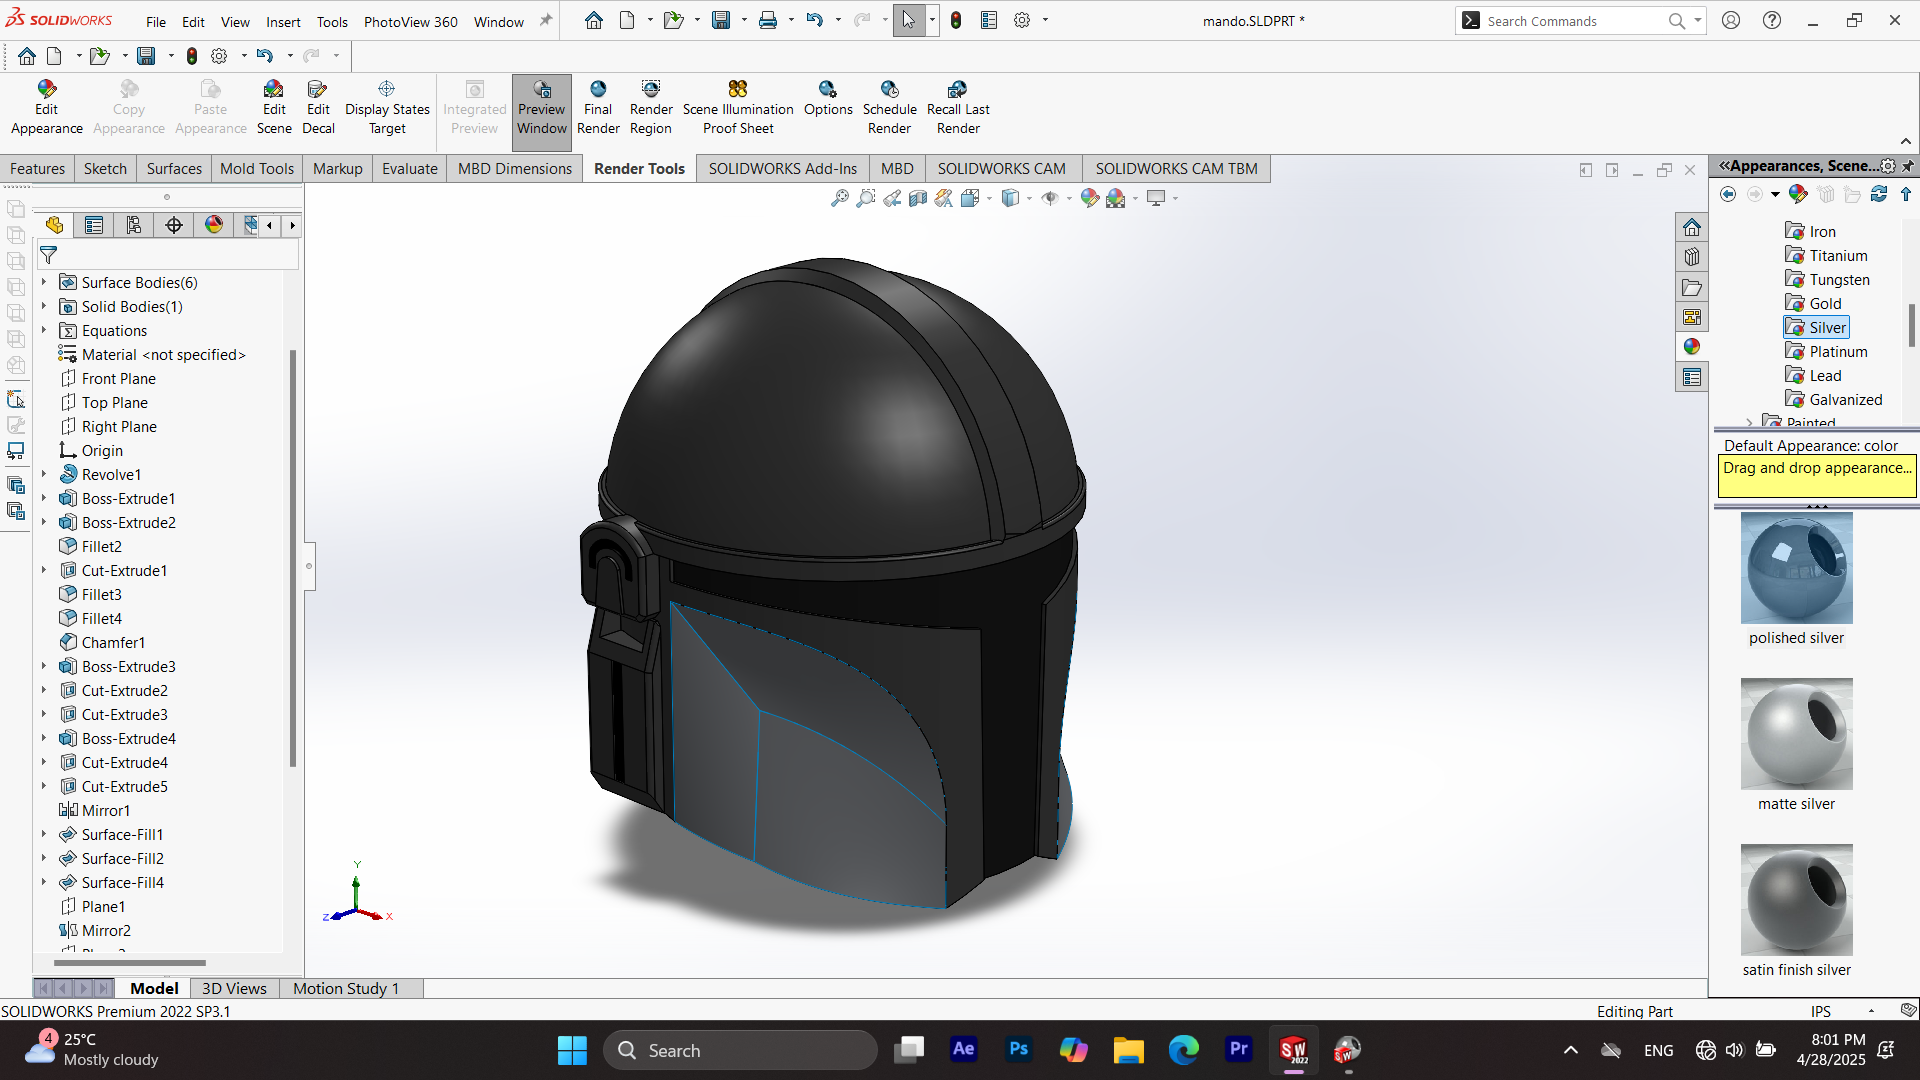Screen dimensions: 1920x1080
Task: Open the File menu
Action: pos(156,22)
